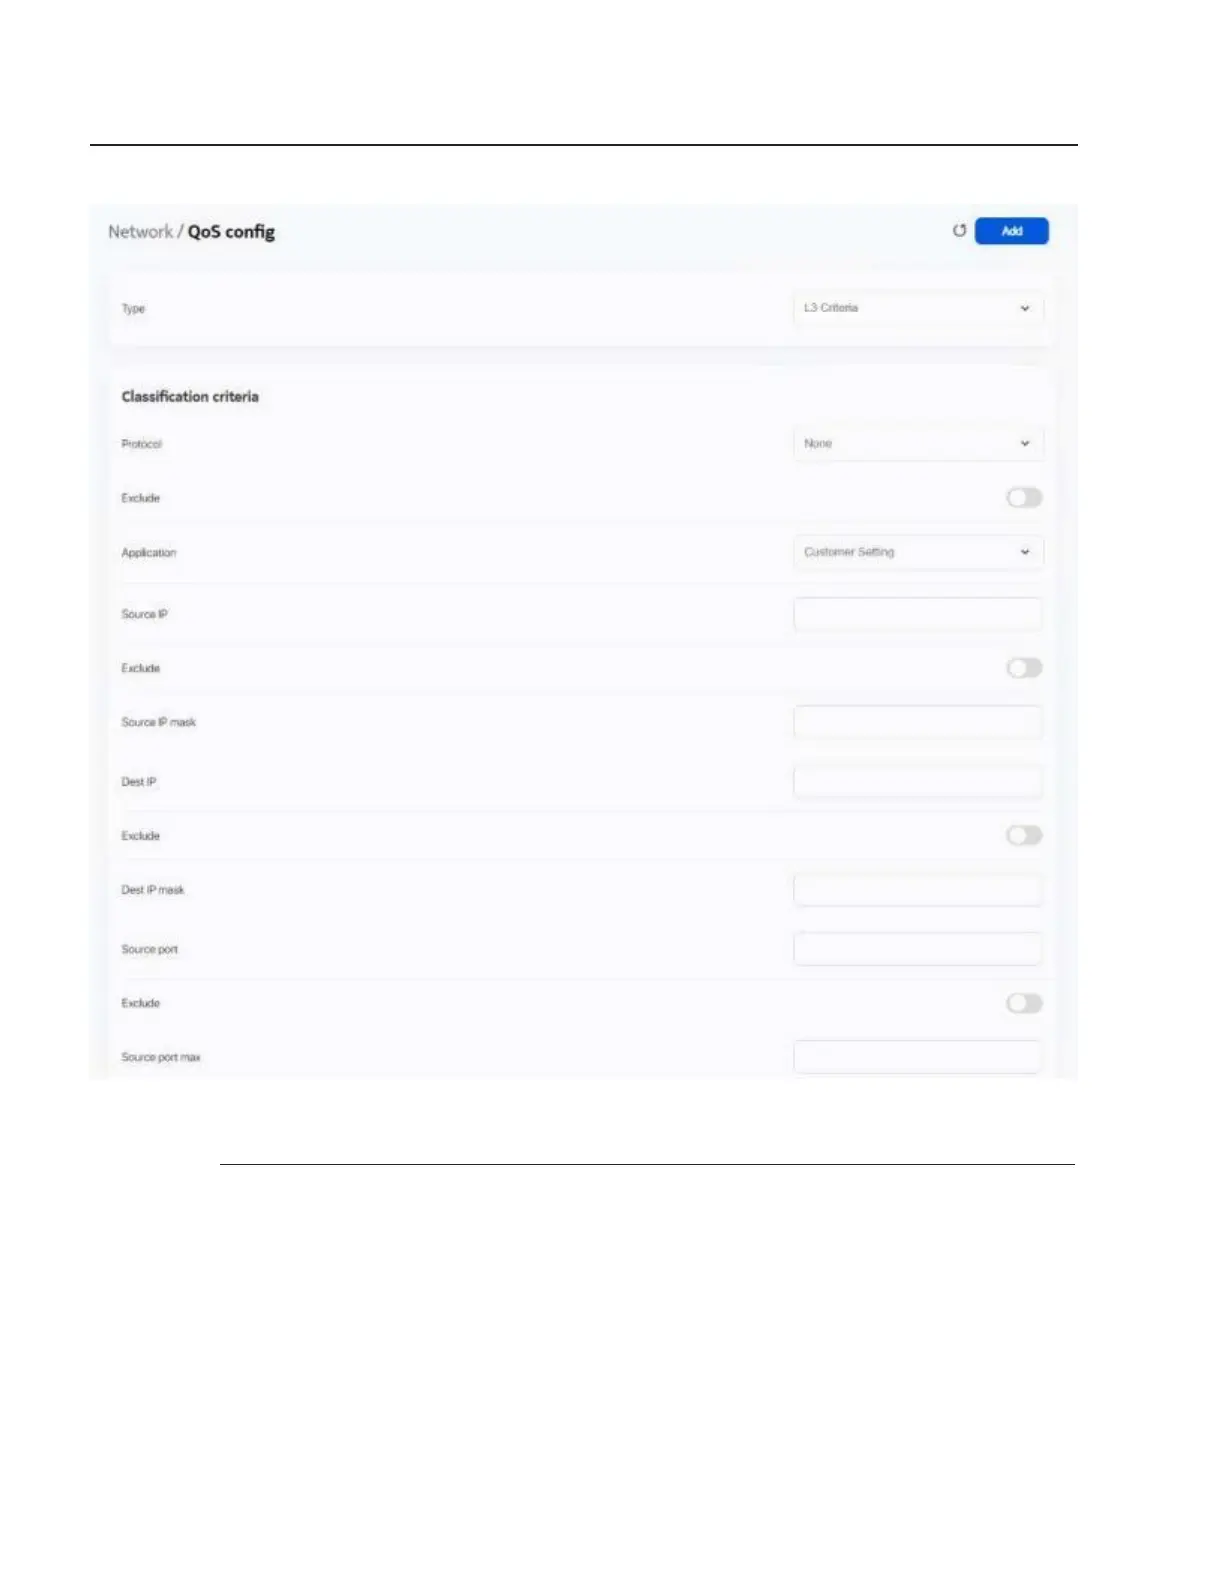Image resolution: width=1221 pixels, height=1581 pixels.
Task: Open the Type dropdown showing L3 Criteria
Action: pos(918,308)
